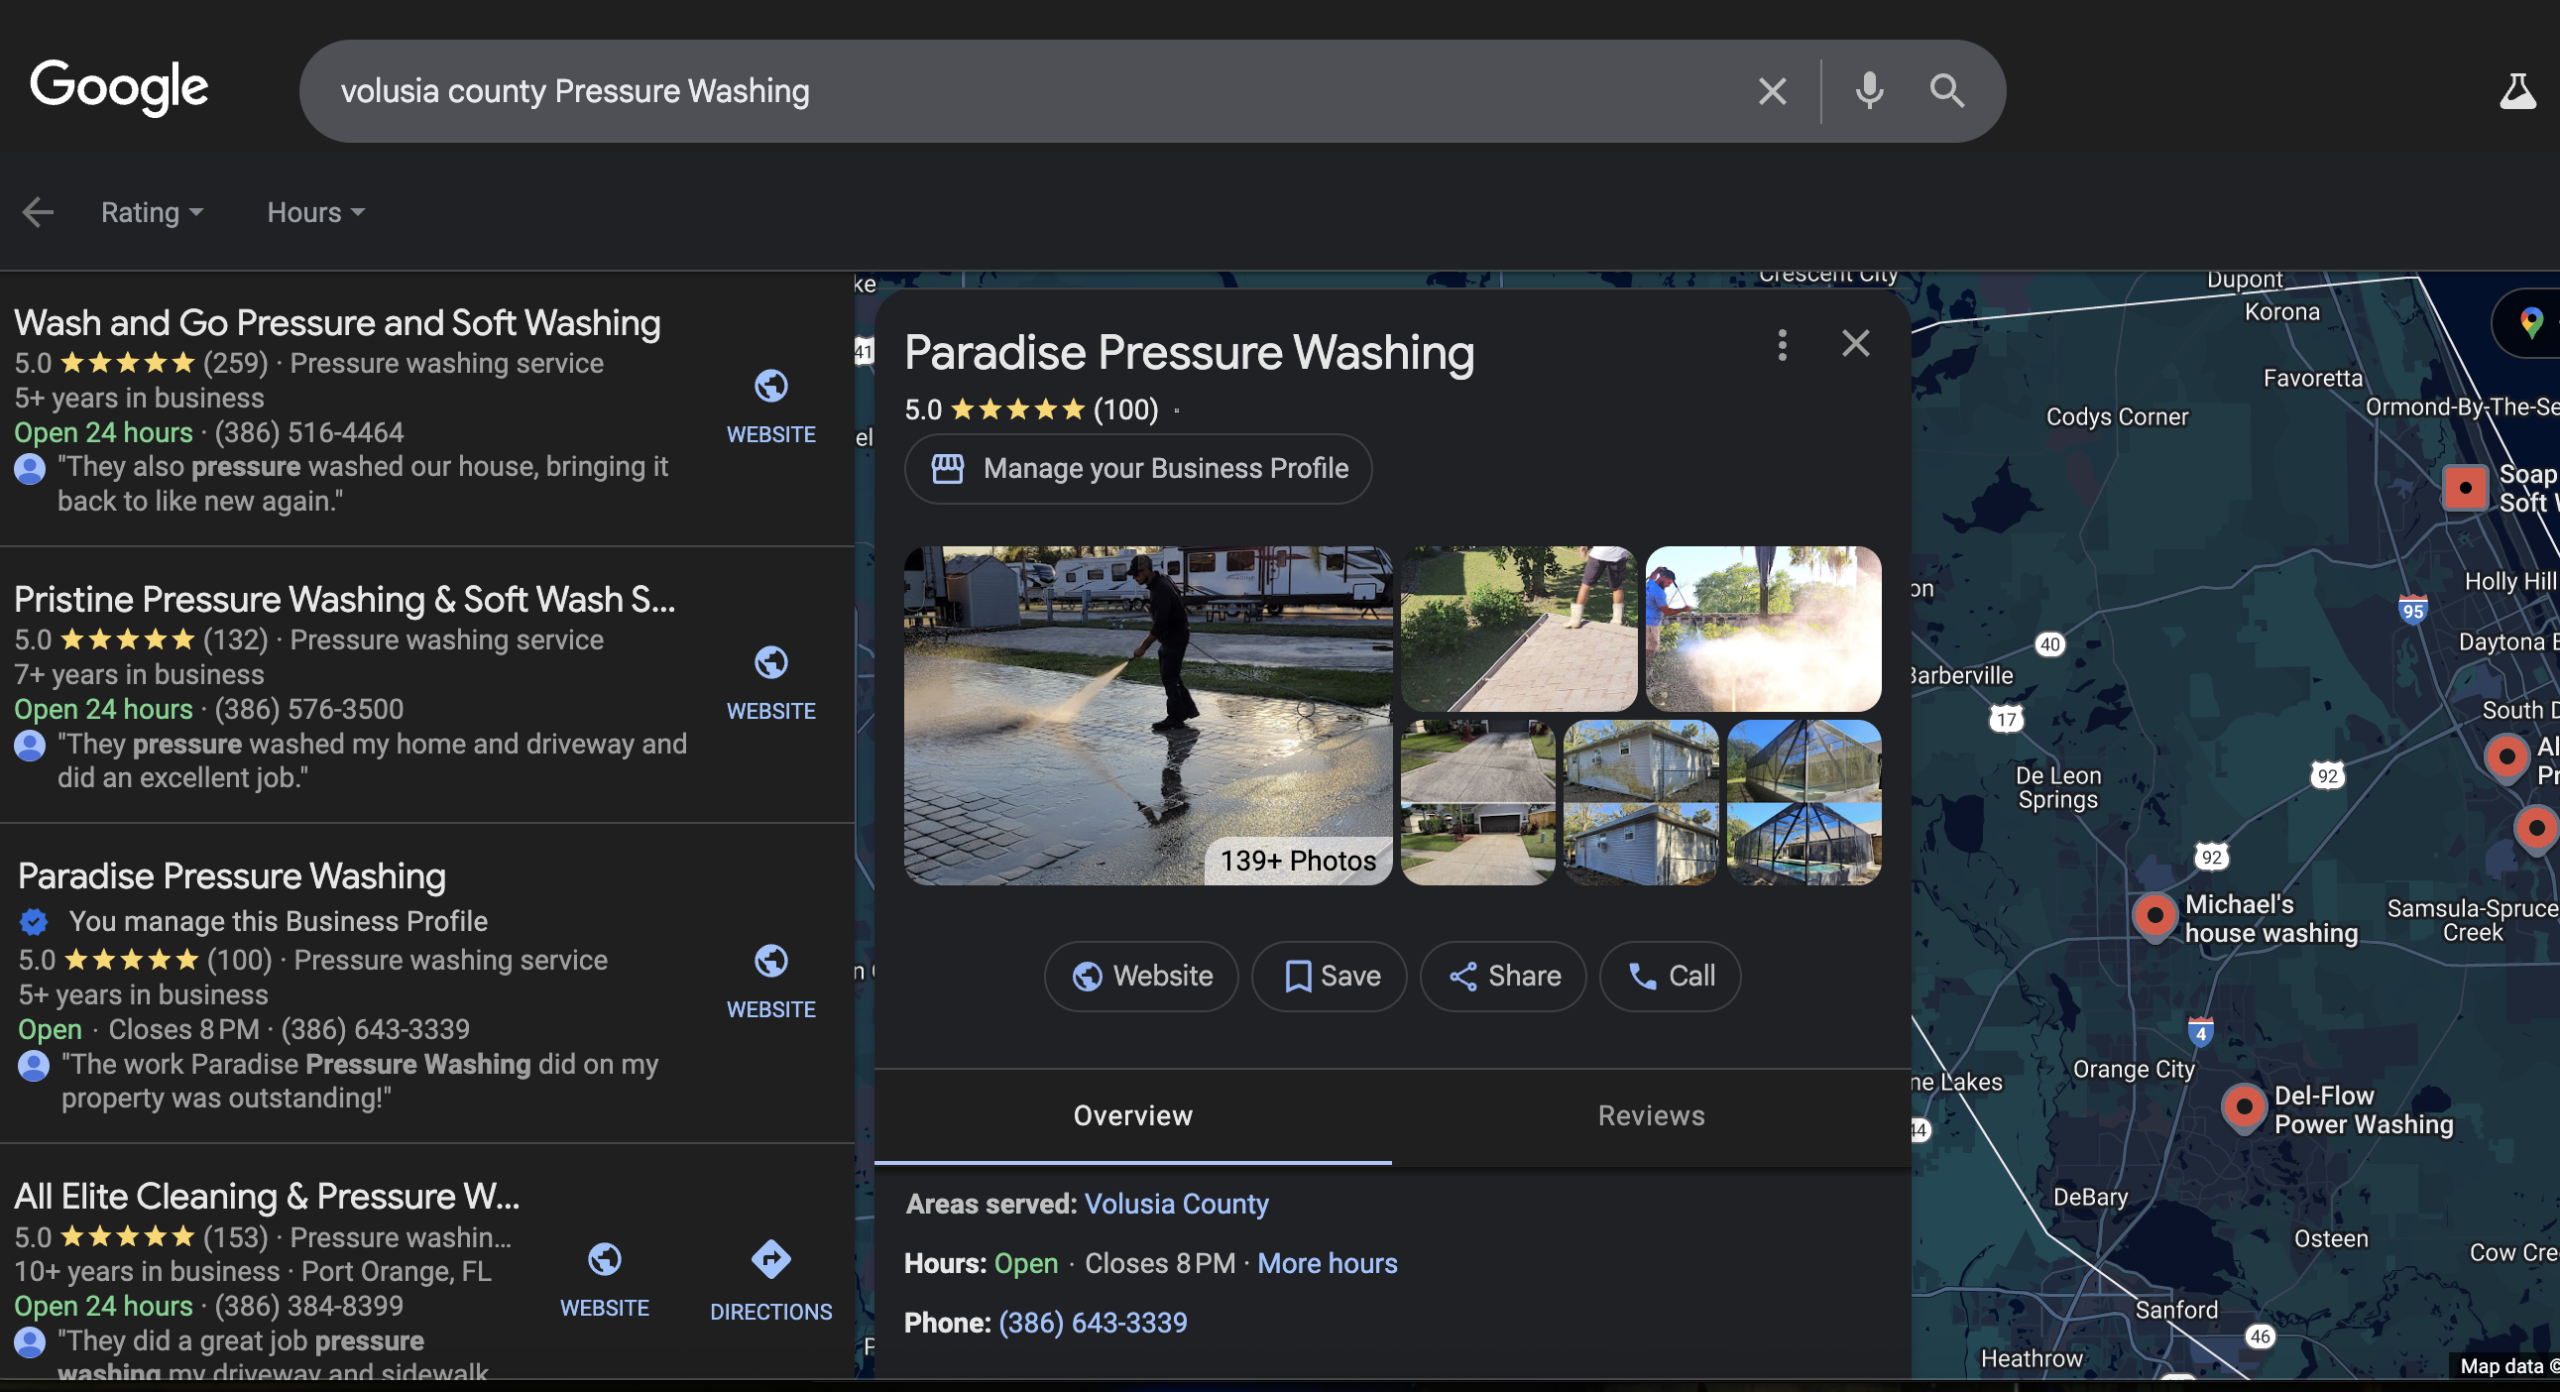Switch to the Reviews tab
The width and height of the screenshot is (2560, 1392).
click(x=1651, y=1116)
